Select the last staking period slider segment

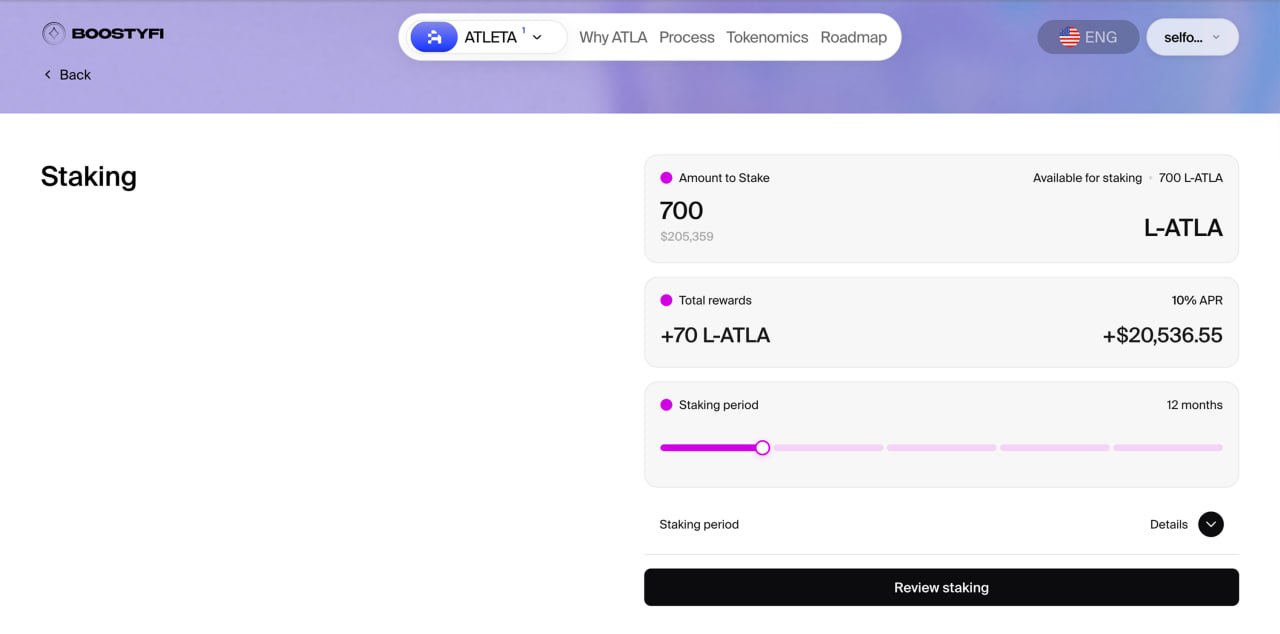click(x=1167, y=448)
